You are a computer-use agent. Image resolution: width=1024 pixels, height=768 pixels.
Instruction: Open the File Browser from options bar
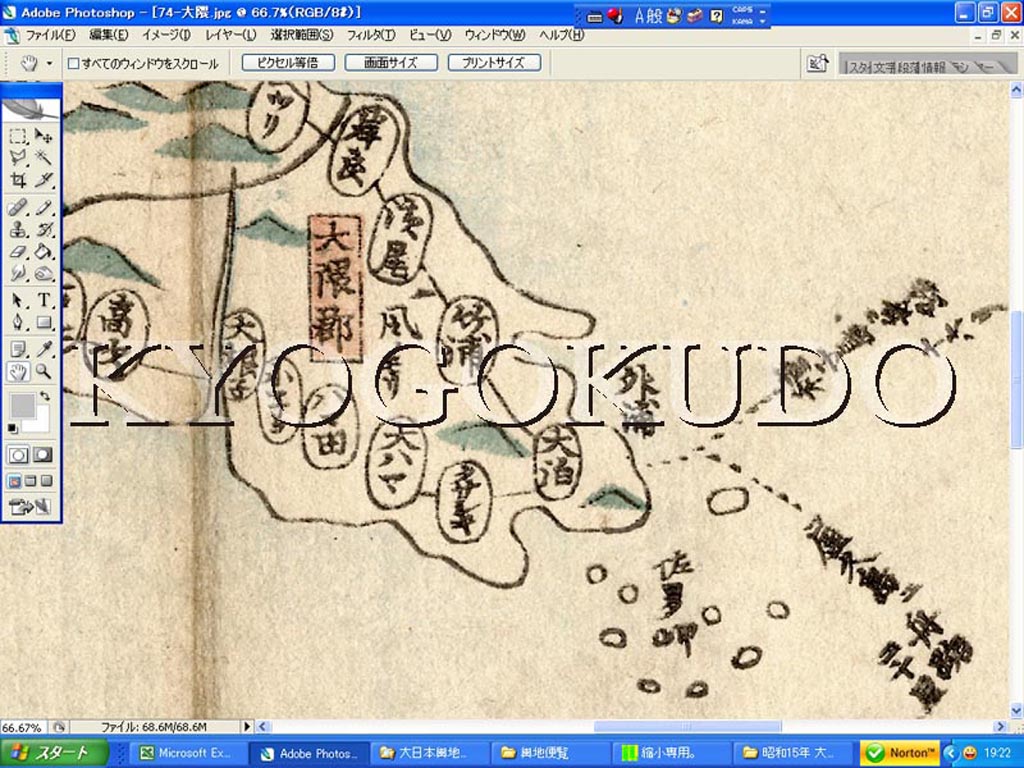pyautogui.click(x=818, y=63)
